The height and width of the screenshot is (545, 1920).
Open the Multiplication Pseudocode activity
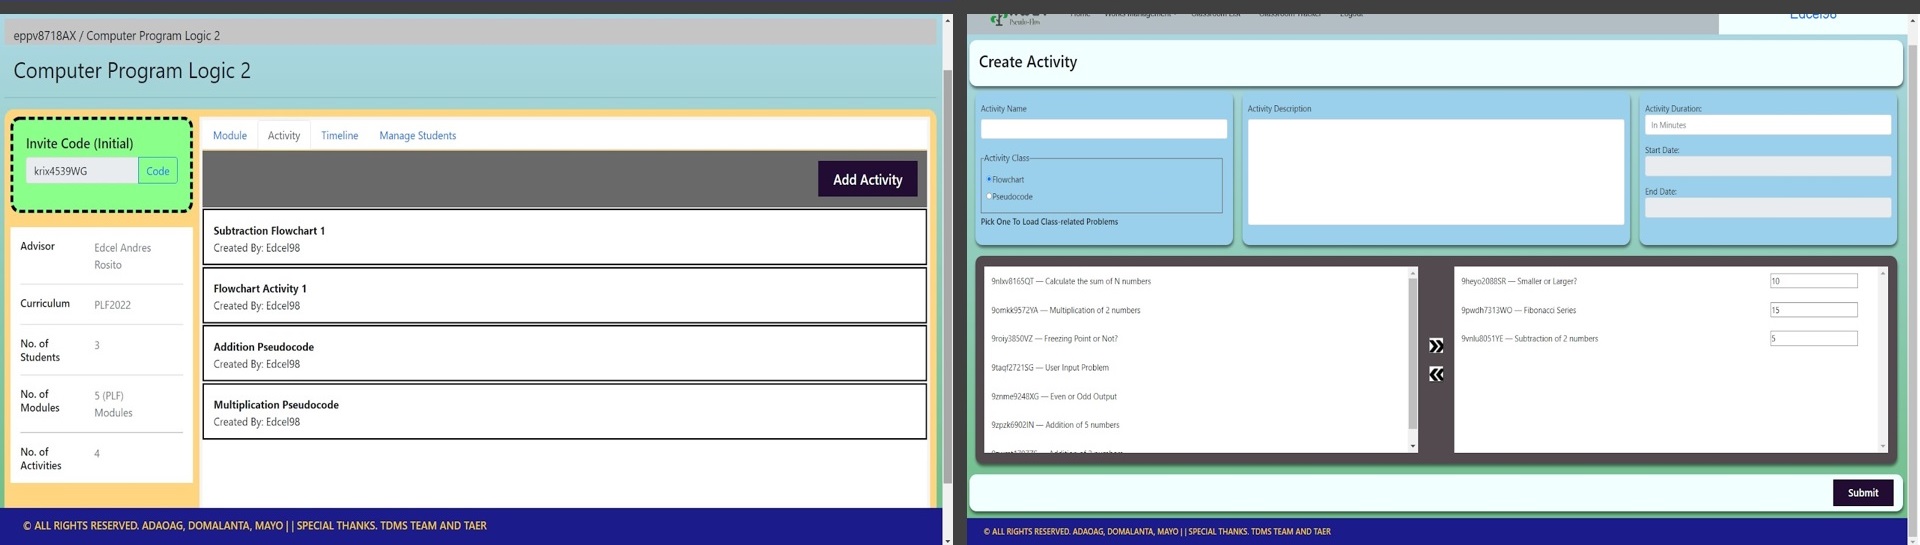pos(564,412)
